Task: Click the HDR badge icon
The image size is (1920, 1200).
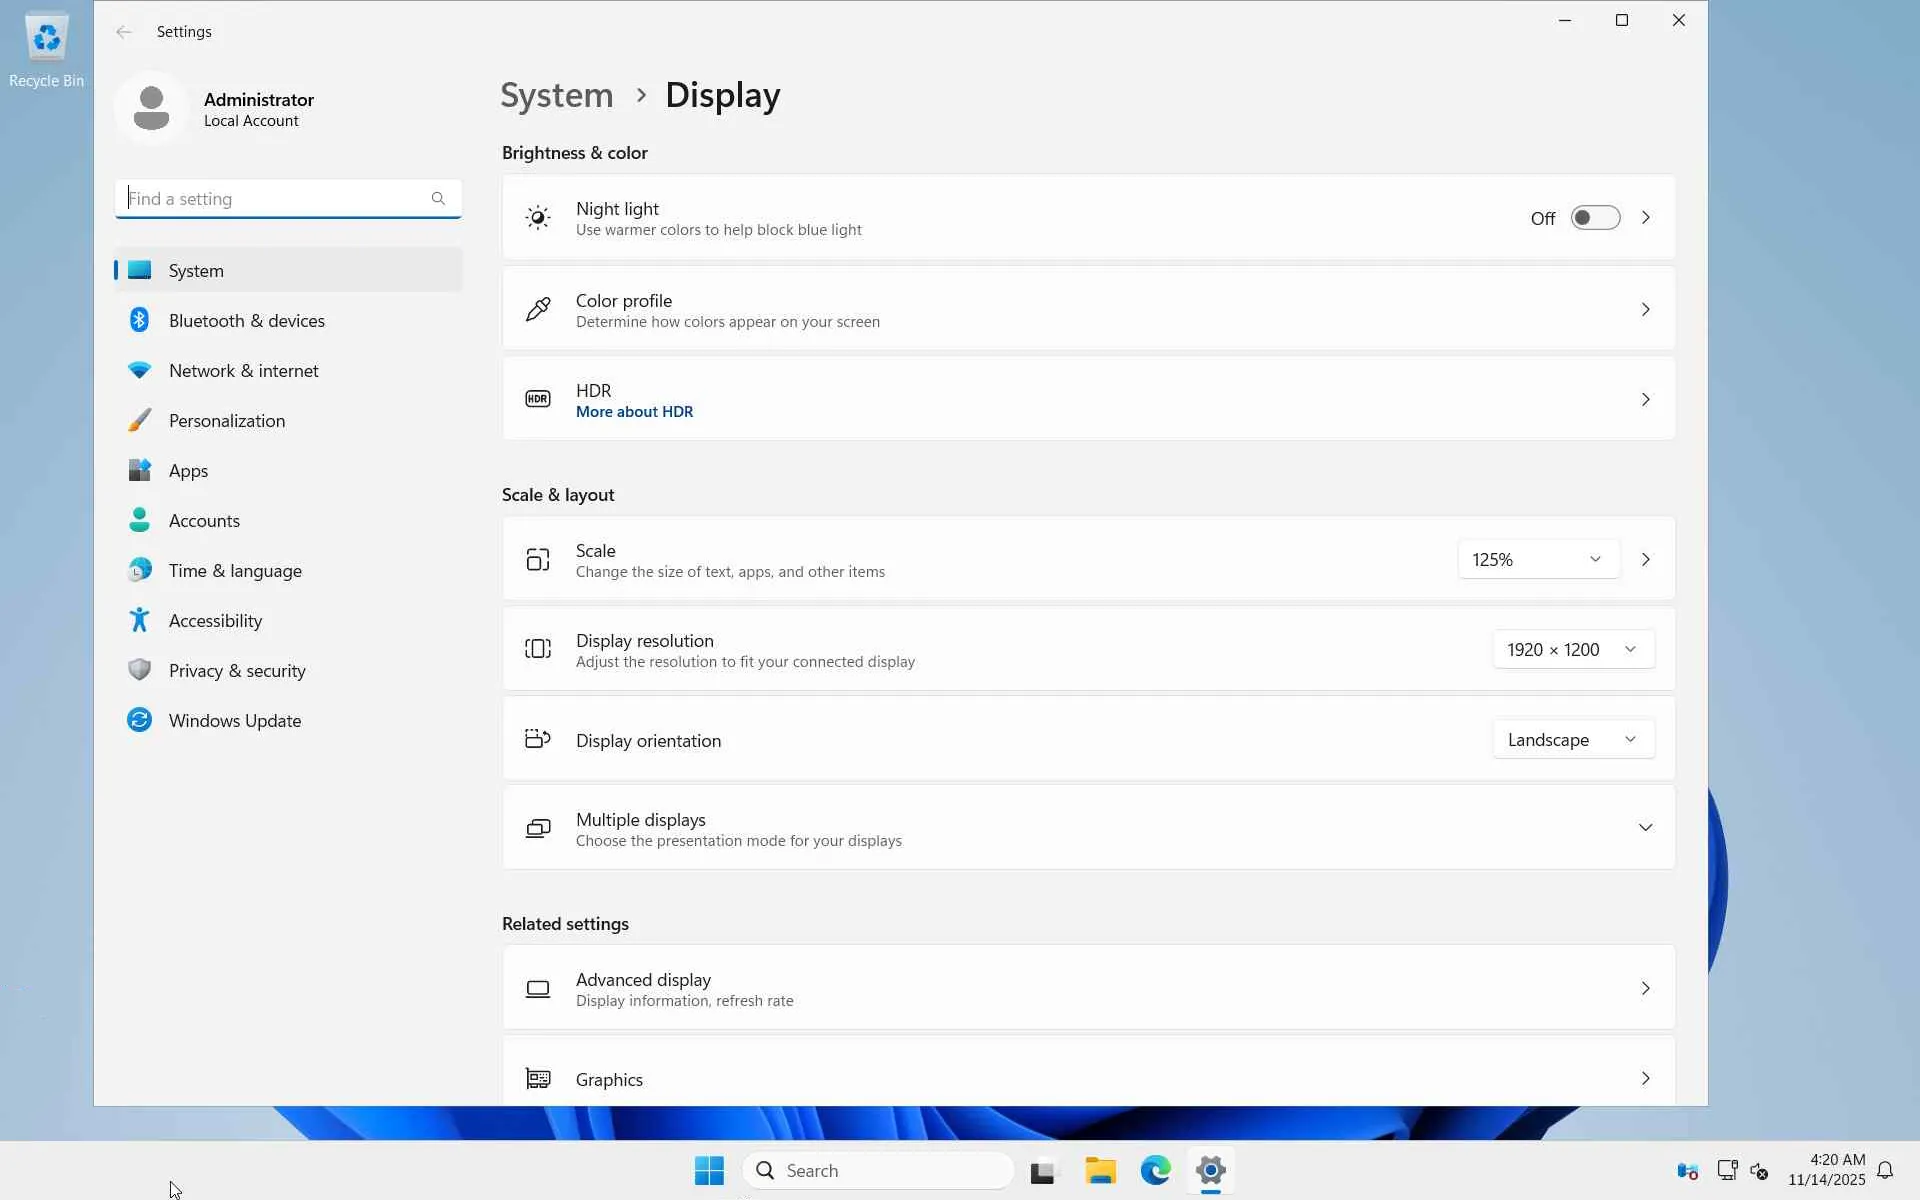Action: click(x=537, y=399)
